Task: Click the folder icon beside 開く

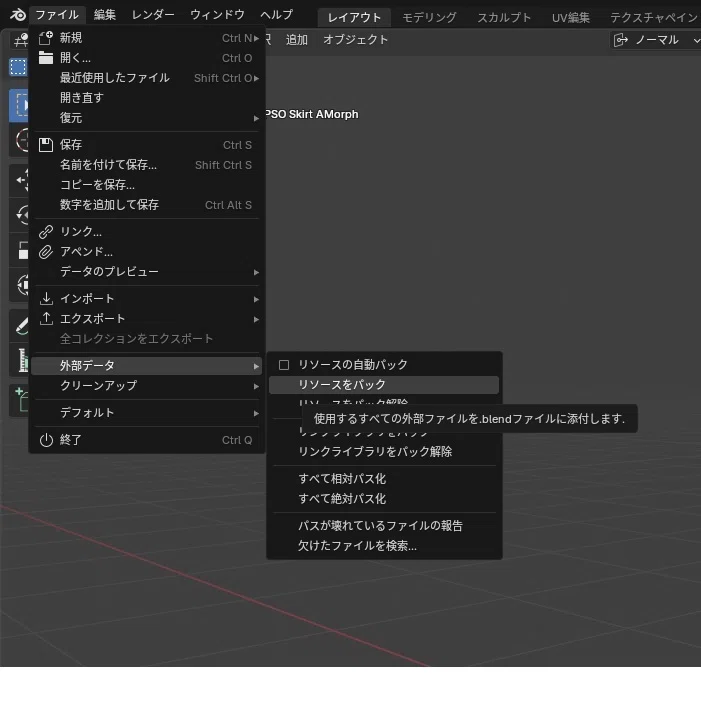Action: [46, 58]
